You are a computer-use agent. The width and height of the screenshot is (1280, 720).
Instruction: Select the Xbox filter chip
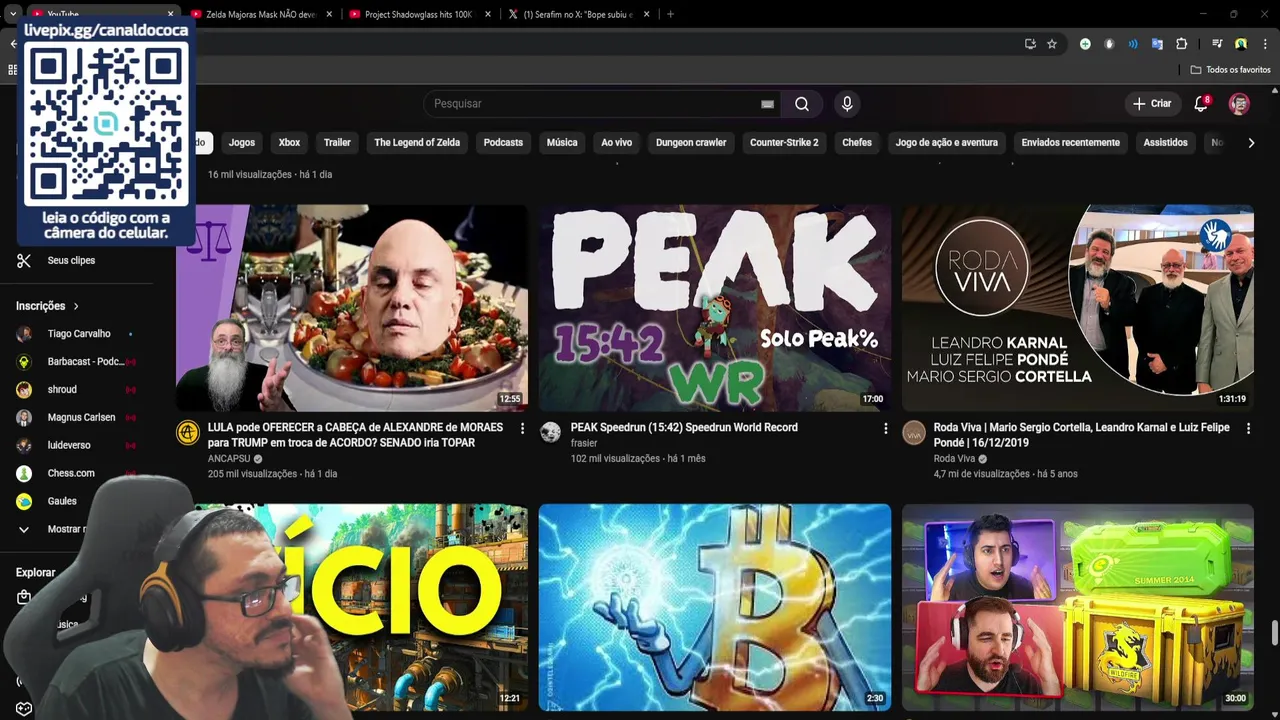click(289, 143)
